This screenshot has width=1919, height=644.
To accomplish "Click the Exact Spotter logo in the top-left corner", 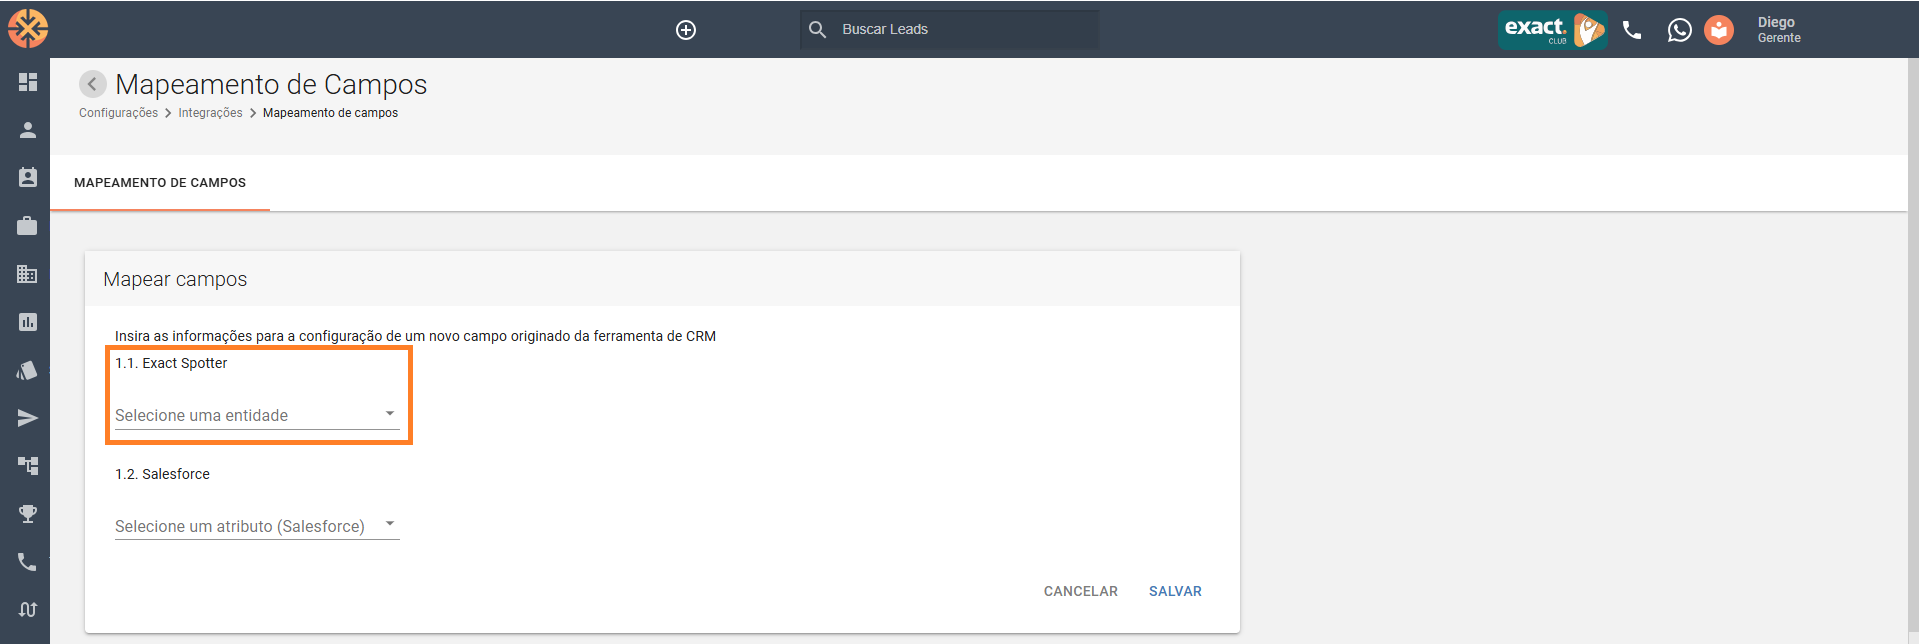I will pos(28,28).
